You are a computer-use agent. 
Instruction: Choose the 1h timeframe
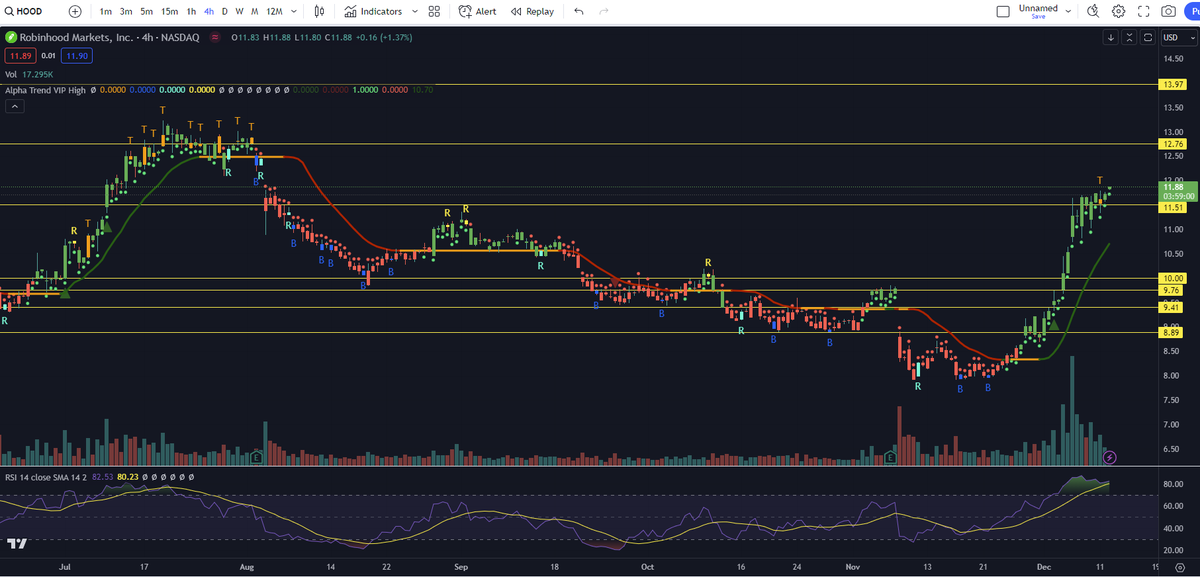pos(191,12)
